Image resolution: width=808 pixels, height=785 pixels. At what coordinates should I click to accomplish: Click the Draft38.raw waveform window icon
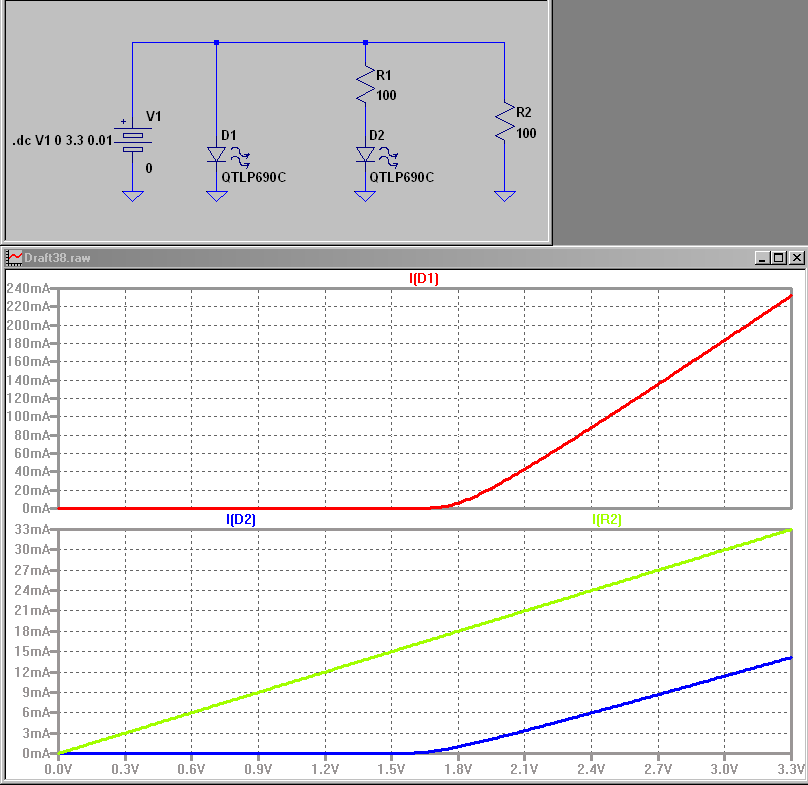point(14,258)
